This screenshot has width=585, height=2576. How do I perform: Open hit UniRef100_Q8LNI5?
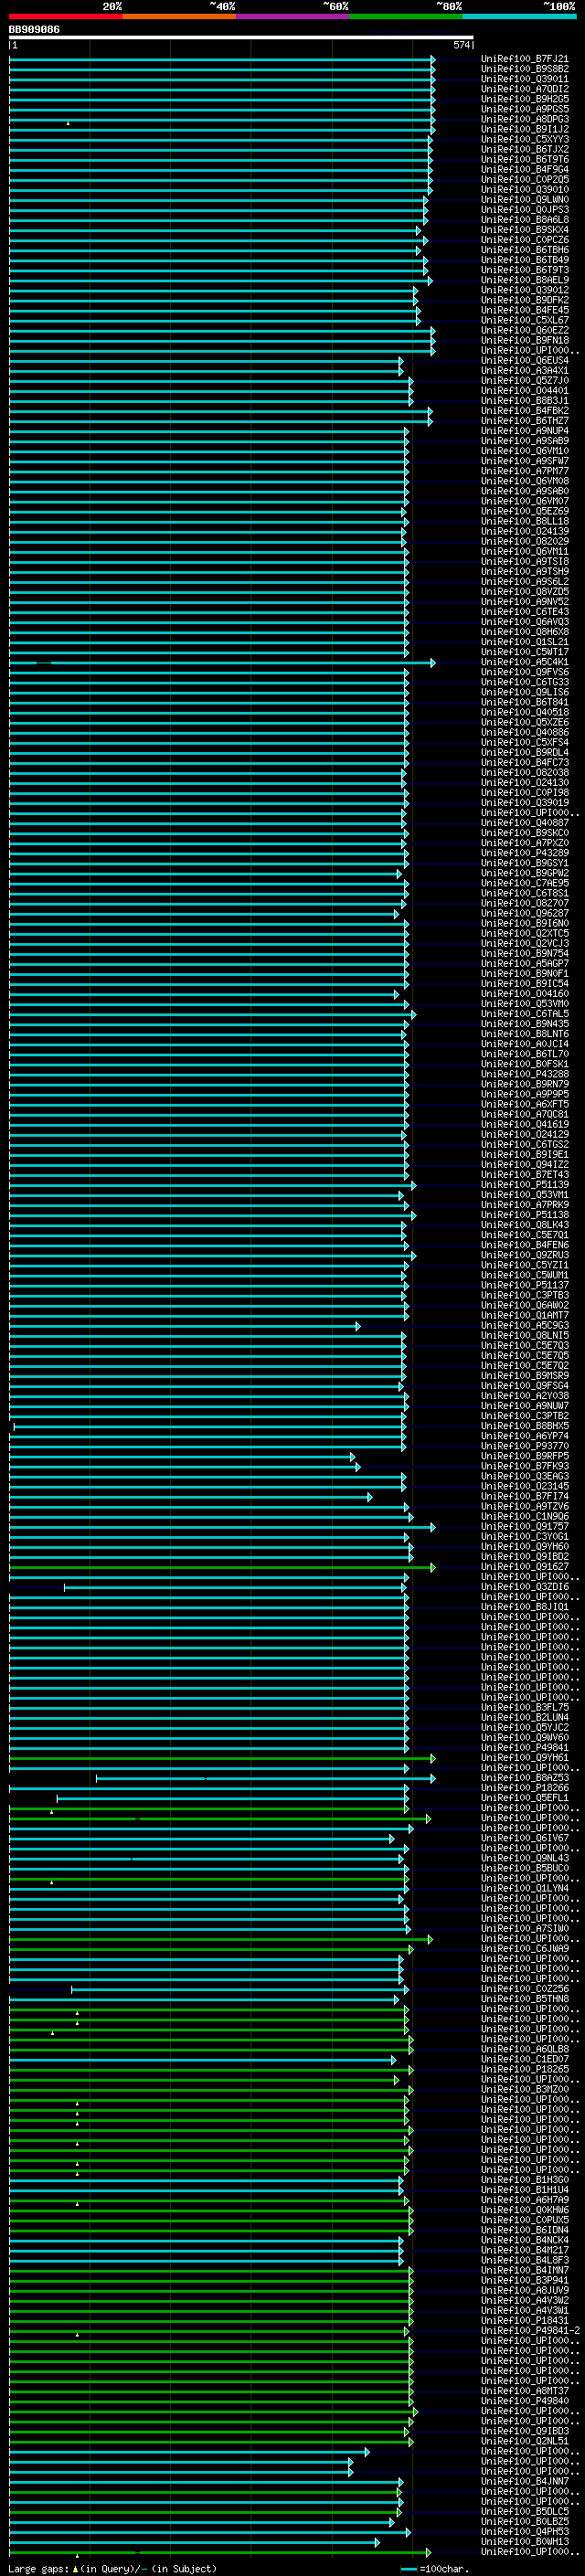click(525, 1335)
